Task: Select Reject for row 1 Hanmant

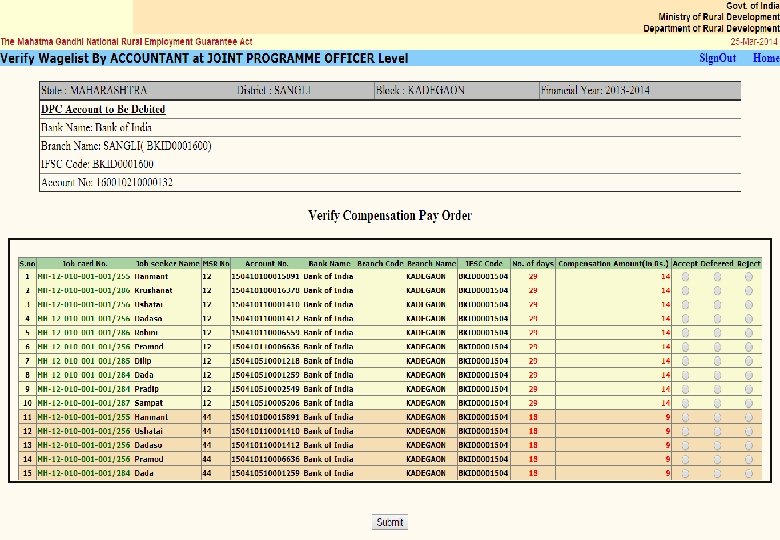Action: pos(749,276)
